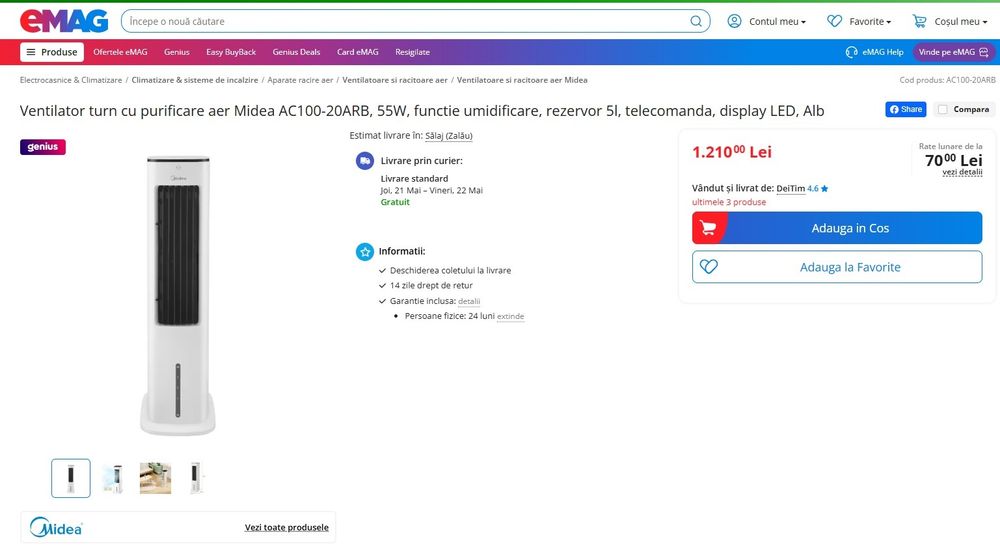Go to Electrocasnice & Climatizare breadcrumb
This screenshot has width=1000, height=550.
pos(71,80)
